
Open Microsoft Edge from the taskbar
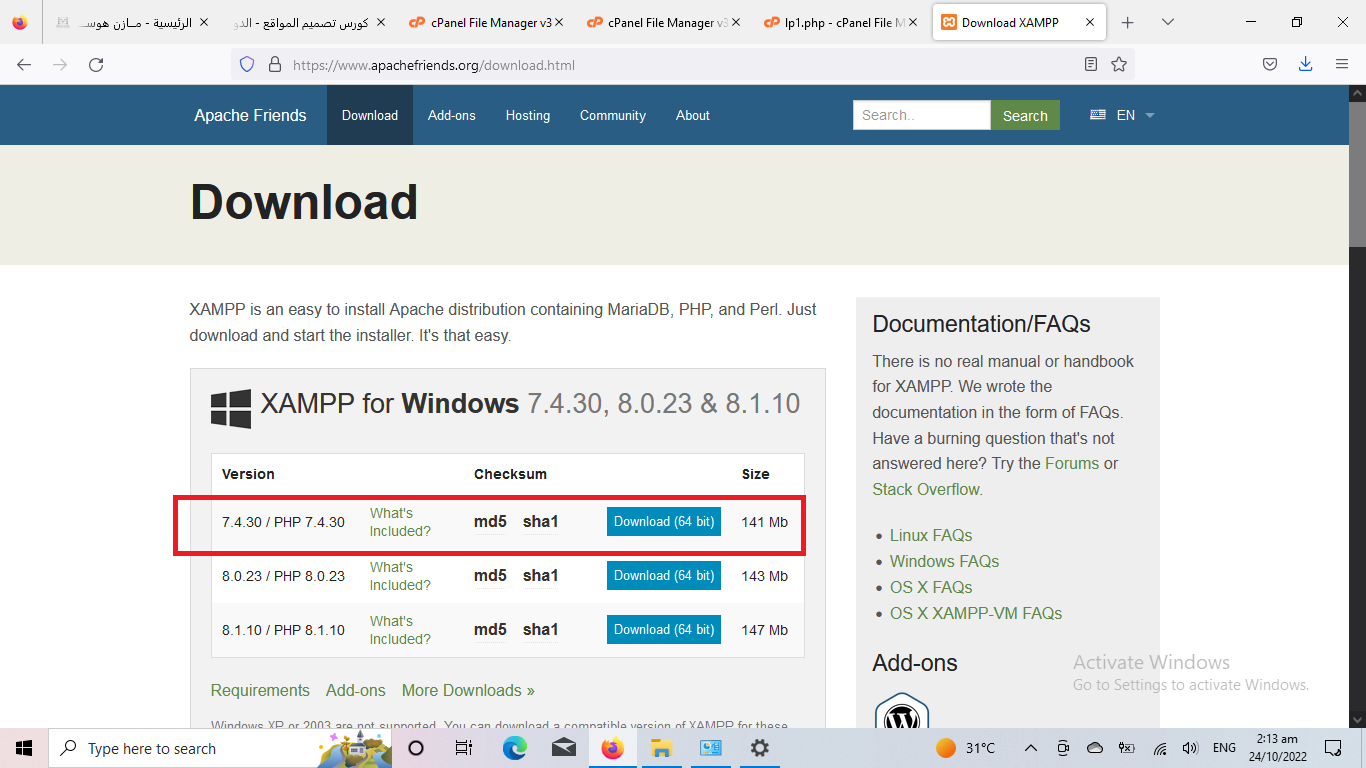click(514, 748)
